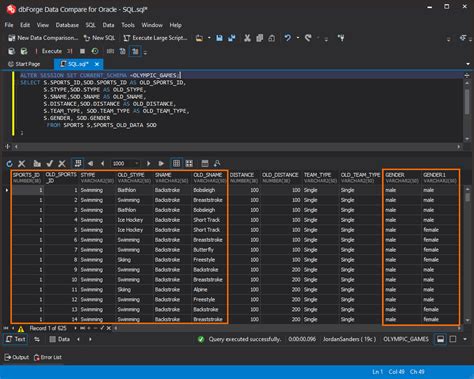Switch to the Start Page tab
This screenshot has width=474, height=379.
pos(24,64)
